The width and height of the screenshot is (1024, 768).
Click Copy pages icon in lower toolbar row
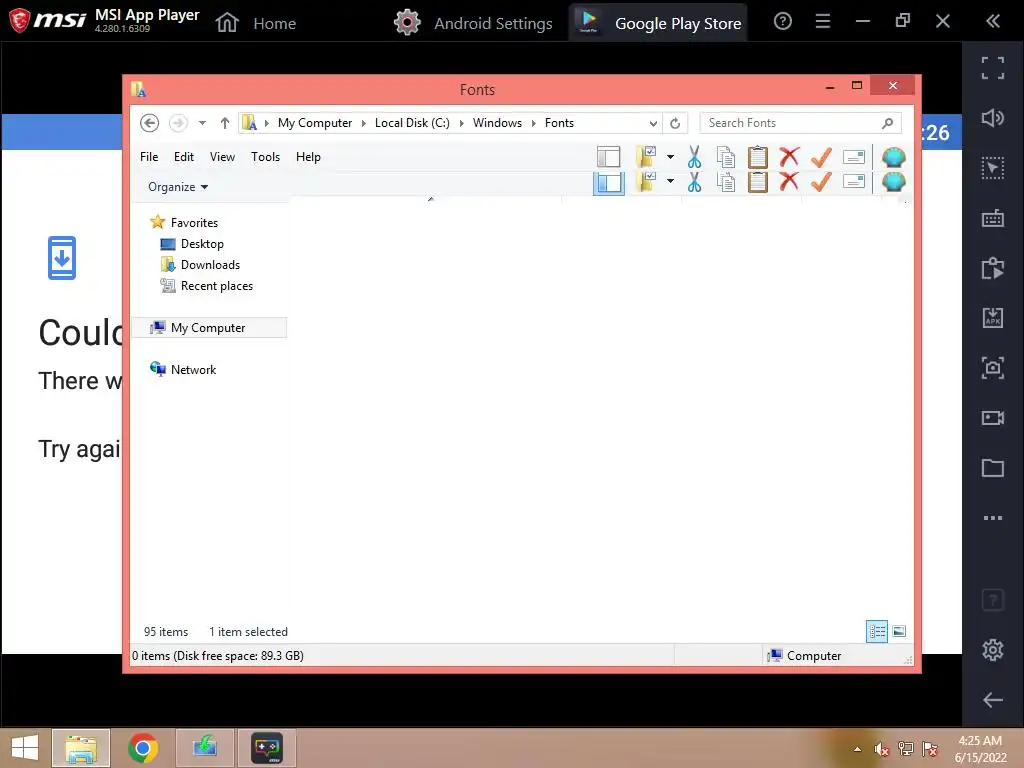tap(726, 182)
